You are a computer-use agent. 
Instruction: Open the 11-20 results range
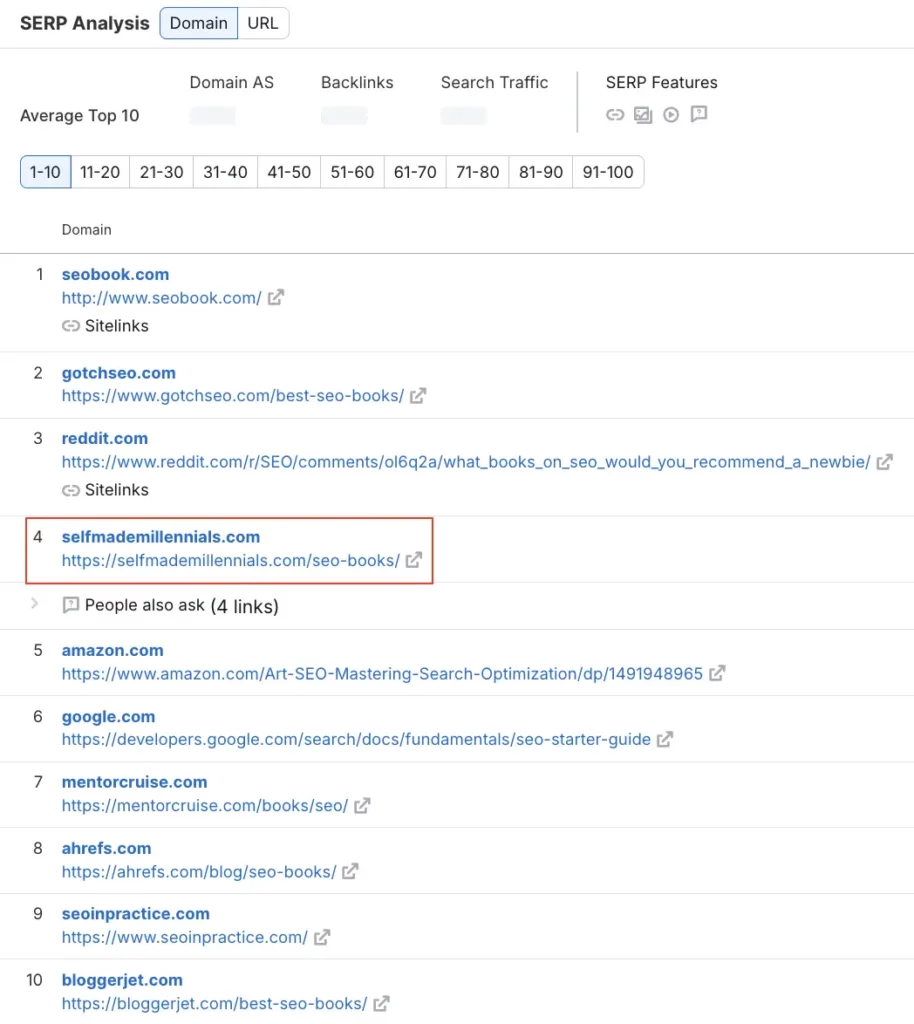(100, 171)
